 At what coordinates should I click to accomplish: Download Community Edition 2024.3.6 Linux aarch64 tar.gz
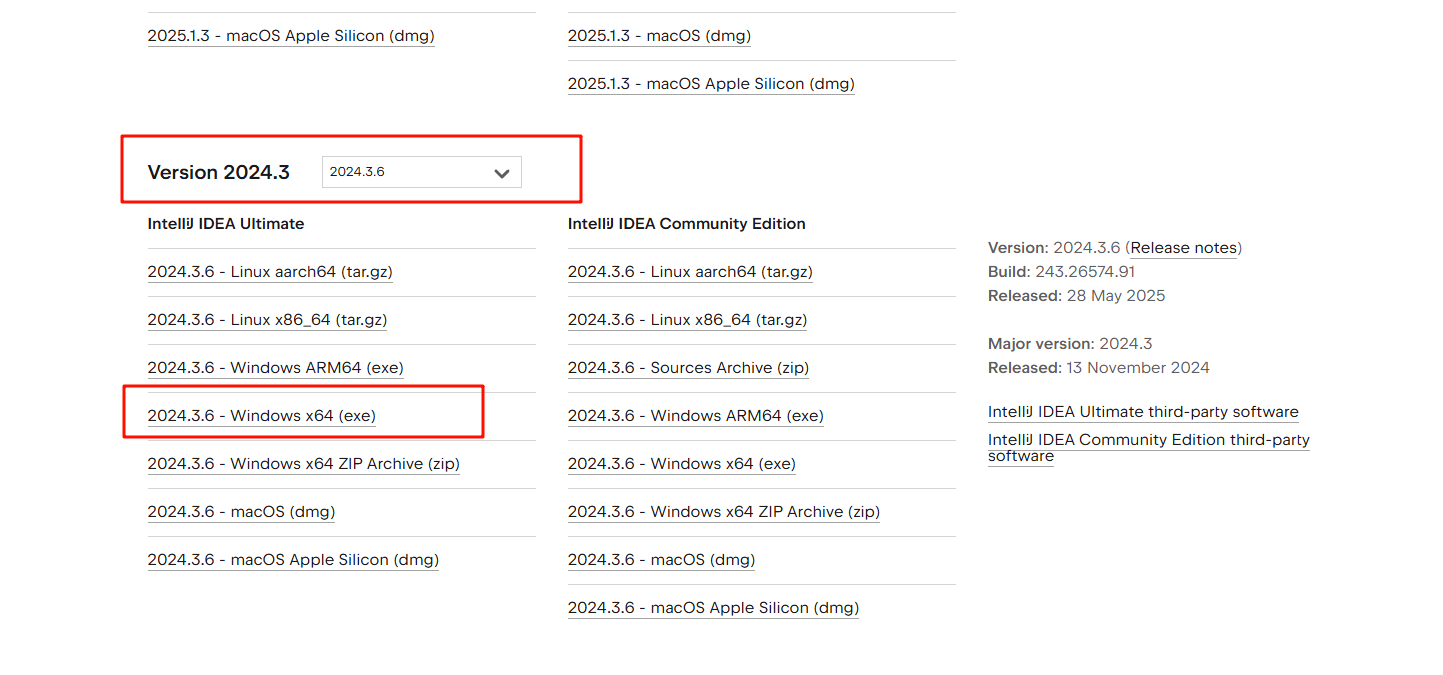tap(690, 272)
